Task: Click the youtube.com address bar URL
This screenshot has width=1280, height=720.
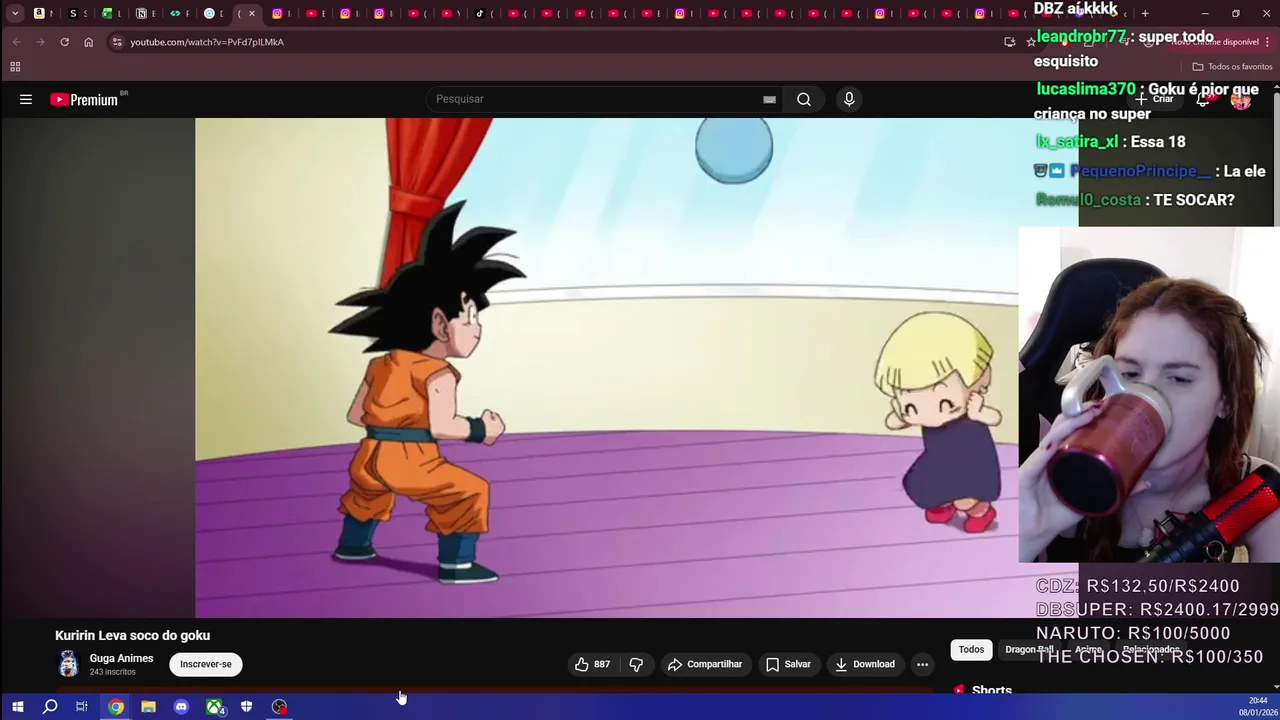Action: [207, 42]
